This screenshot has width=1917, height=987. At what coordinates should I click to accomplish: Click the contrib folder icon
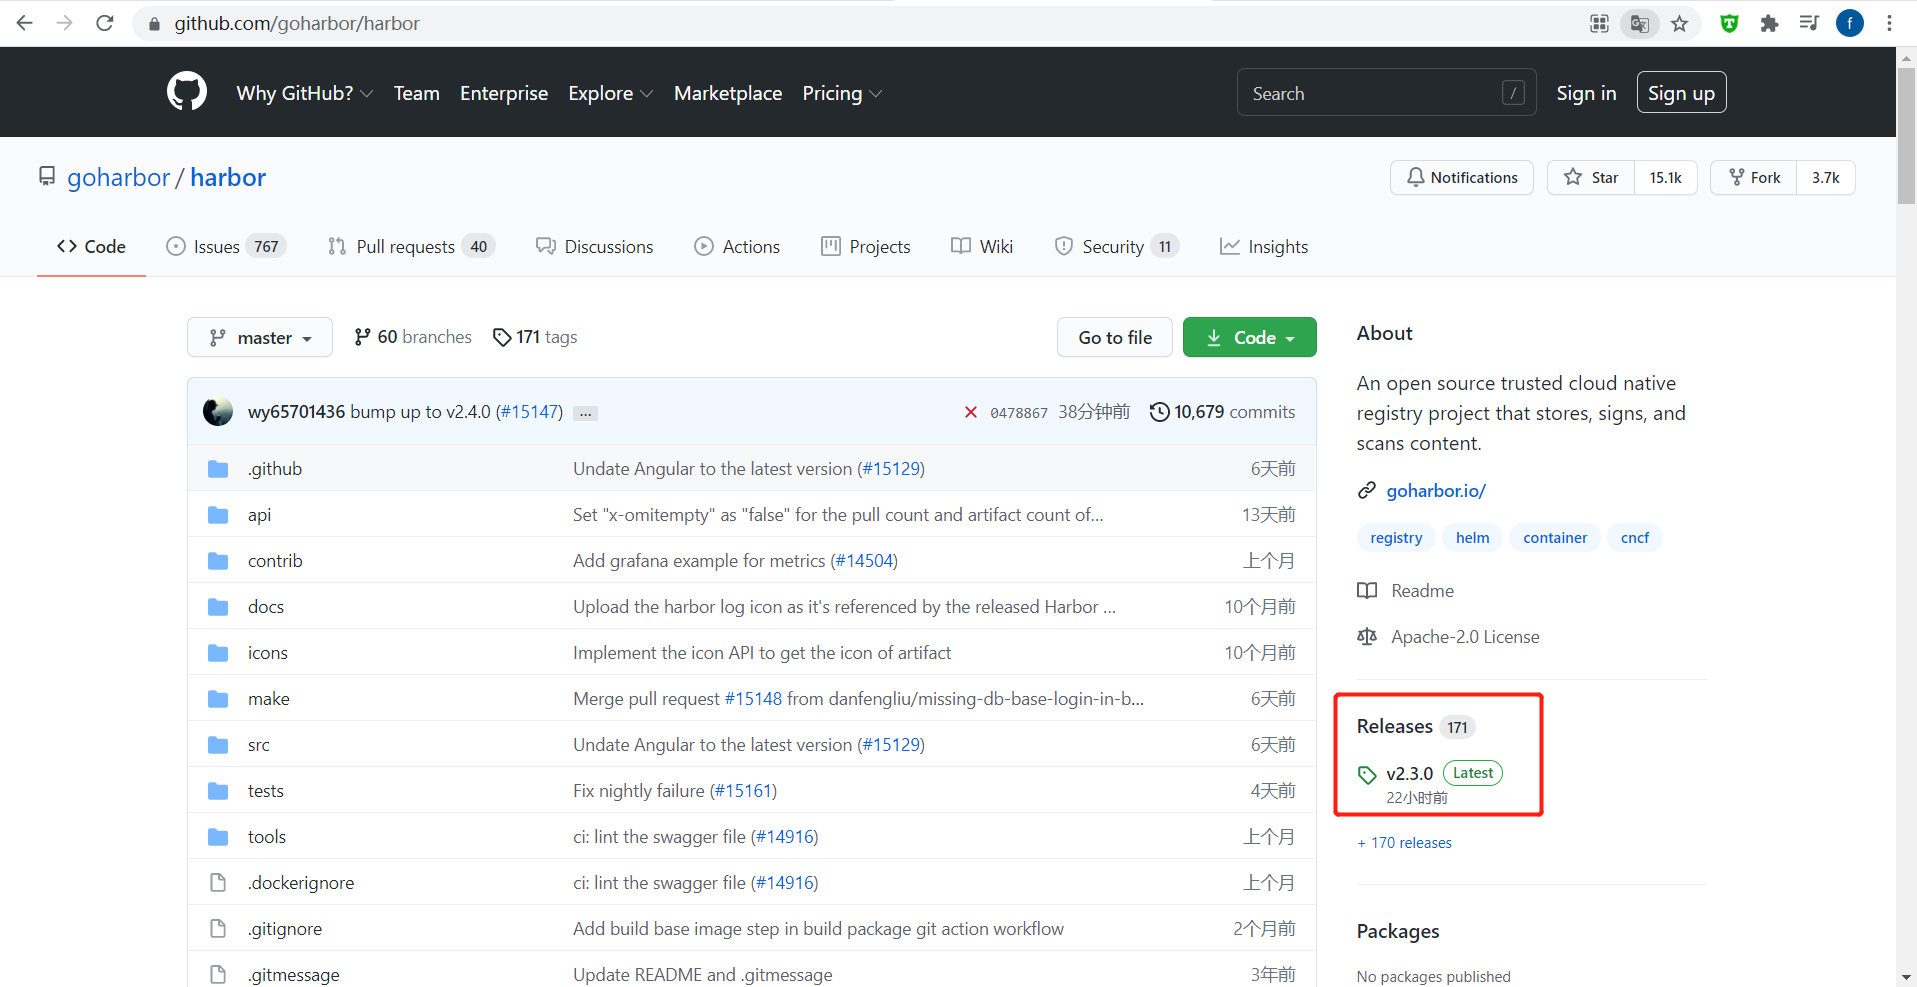tap(218, 561)
